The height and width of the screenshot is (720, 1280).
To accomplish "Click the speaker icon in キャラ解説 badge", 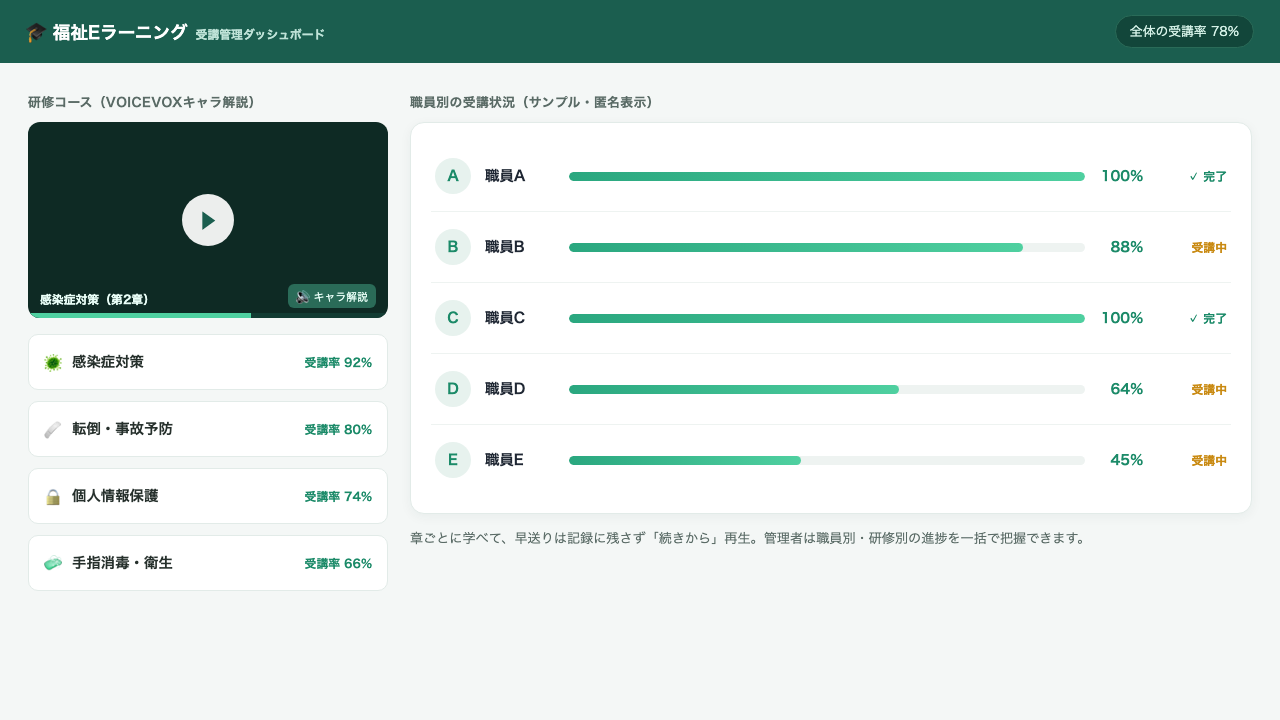I will [303, 297].
